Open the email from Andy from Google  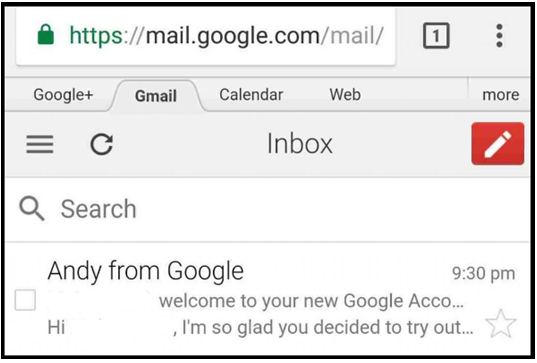pos(268,300)
